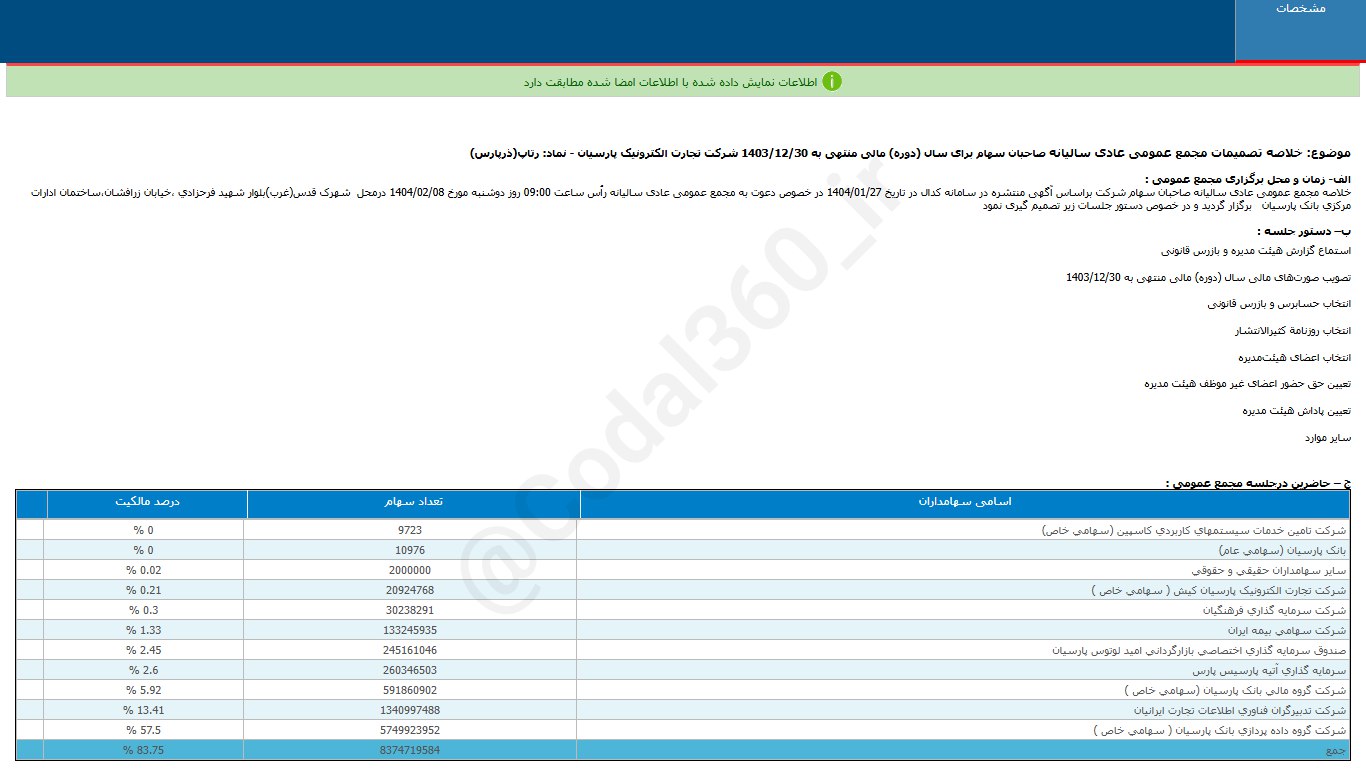This screenshot has width=1366, height=768.
Task: Click the total shares 8374719584 cell
Action: (412, 750)
